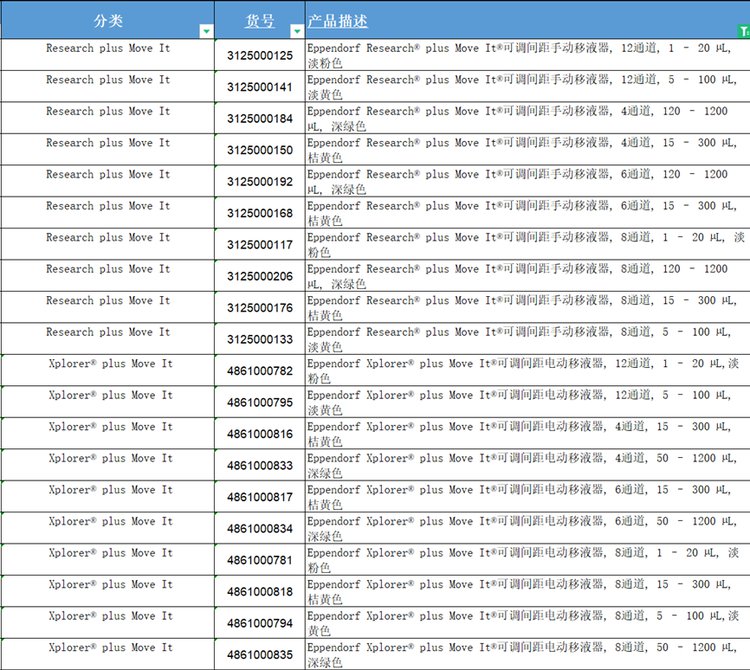
Task: Select the 分类 header cell
Action: [x=107, y=20]
